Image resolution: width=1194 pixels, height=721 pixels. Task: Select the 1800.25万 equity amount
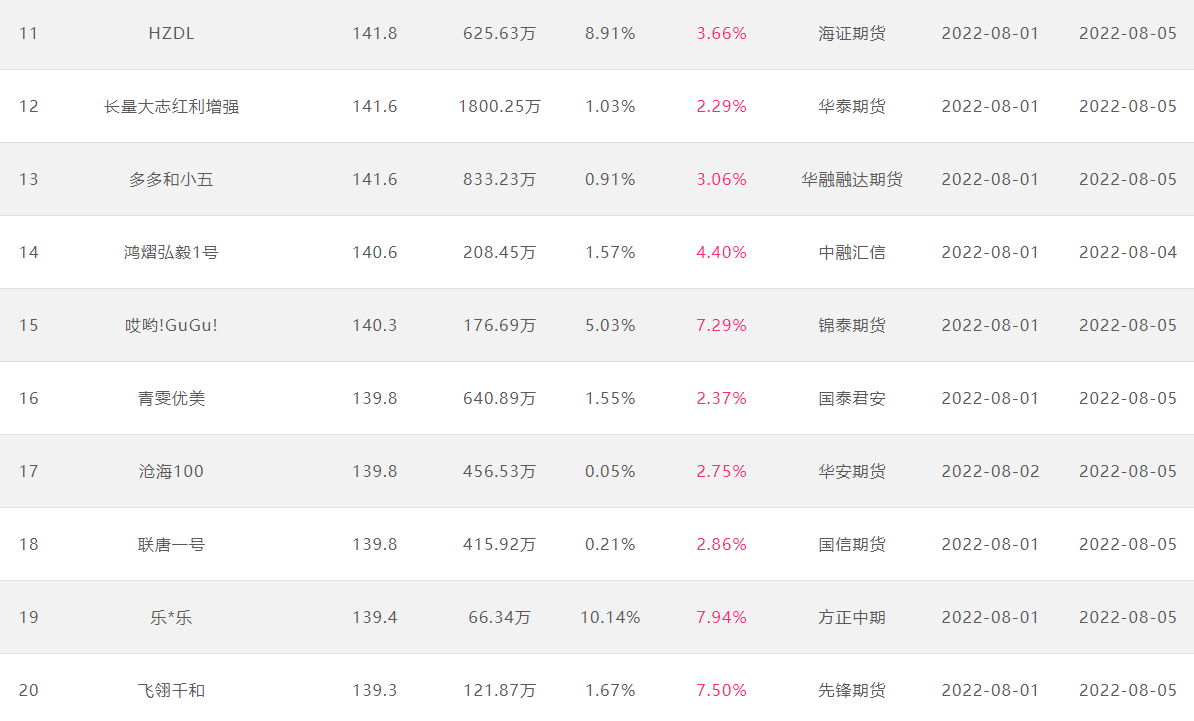click(x=500, y=107)
